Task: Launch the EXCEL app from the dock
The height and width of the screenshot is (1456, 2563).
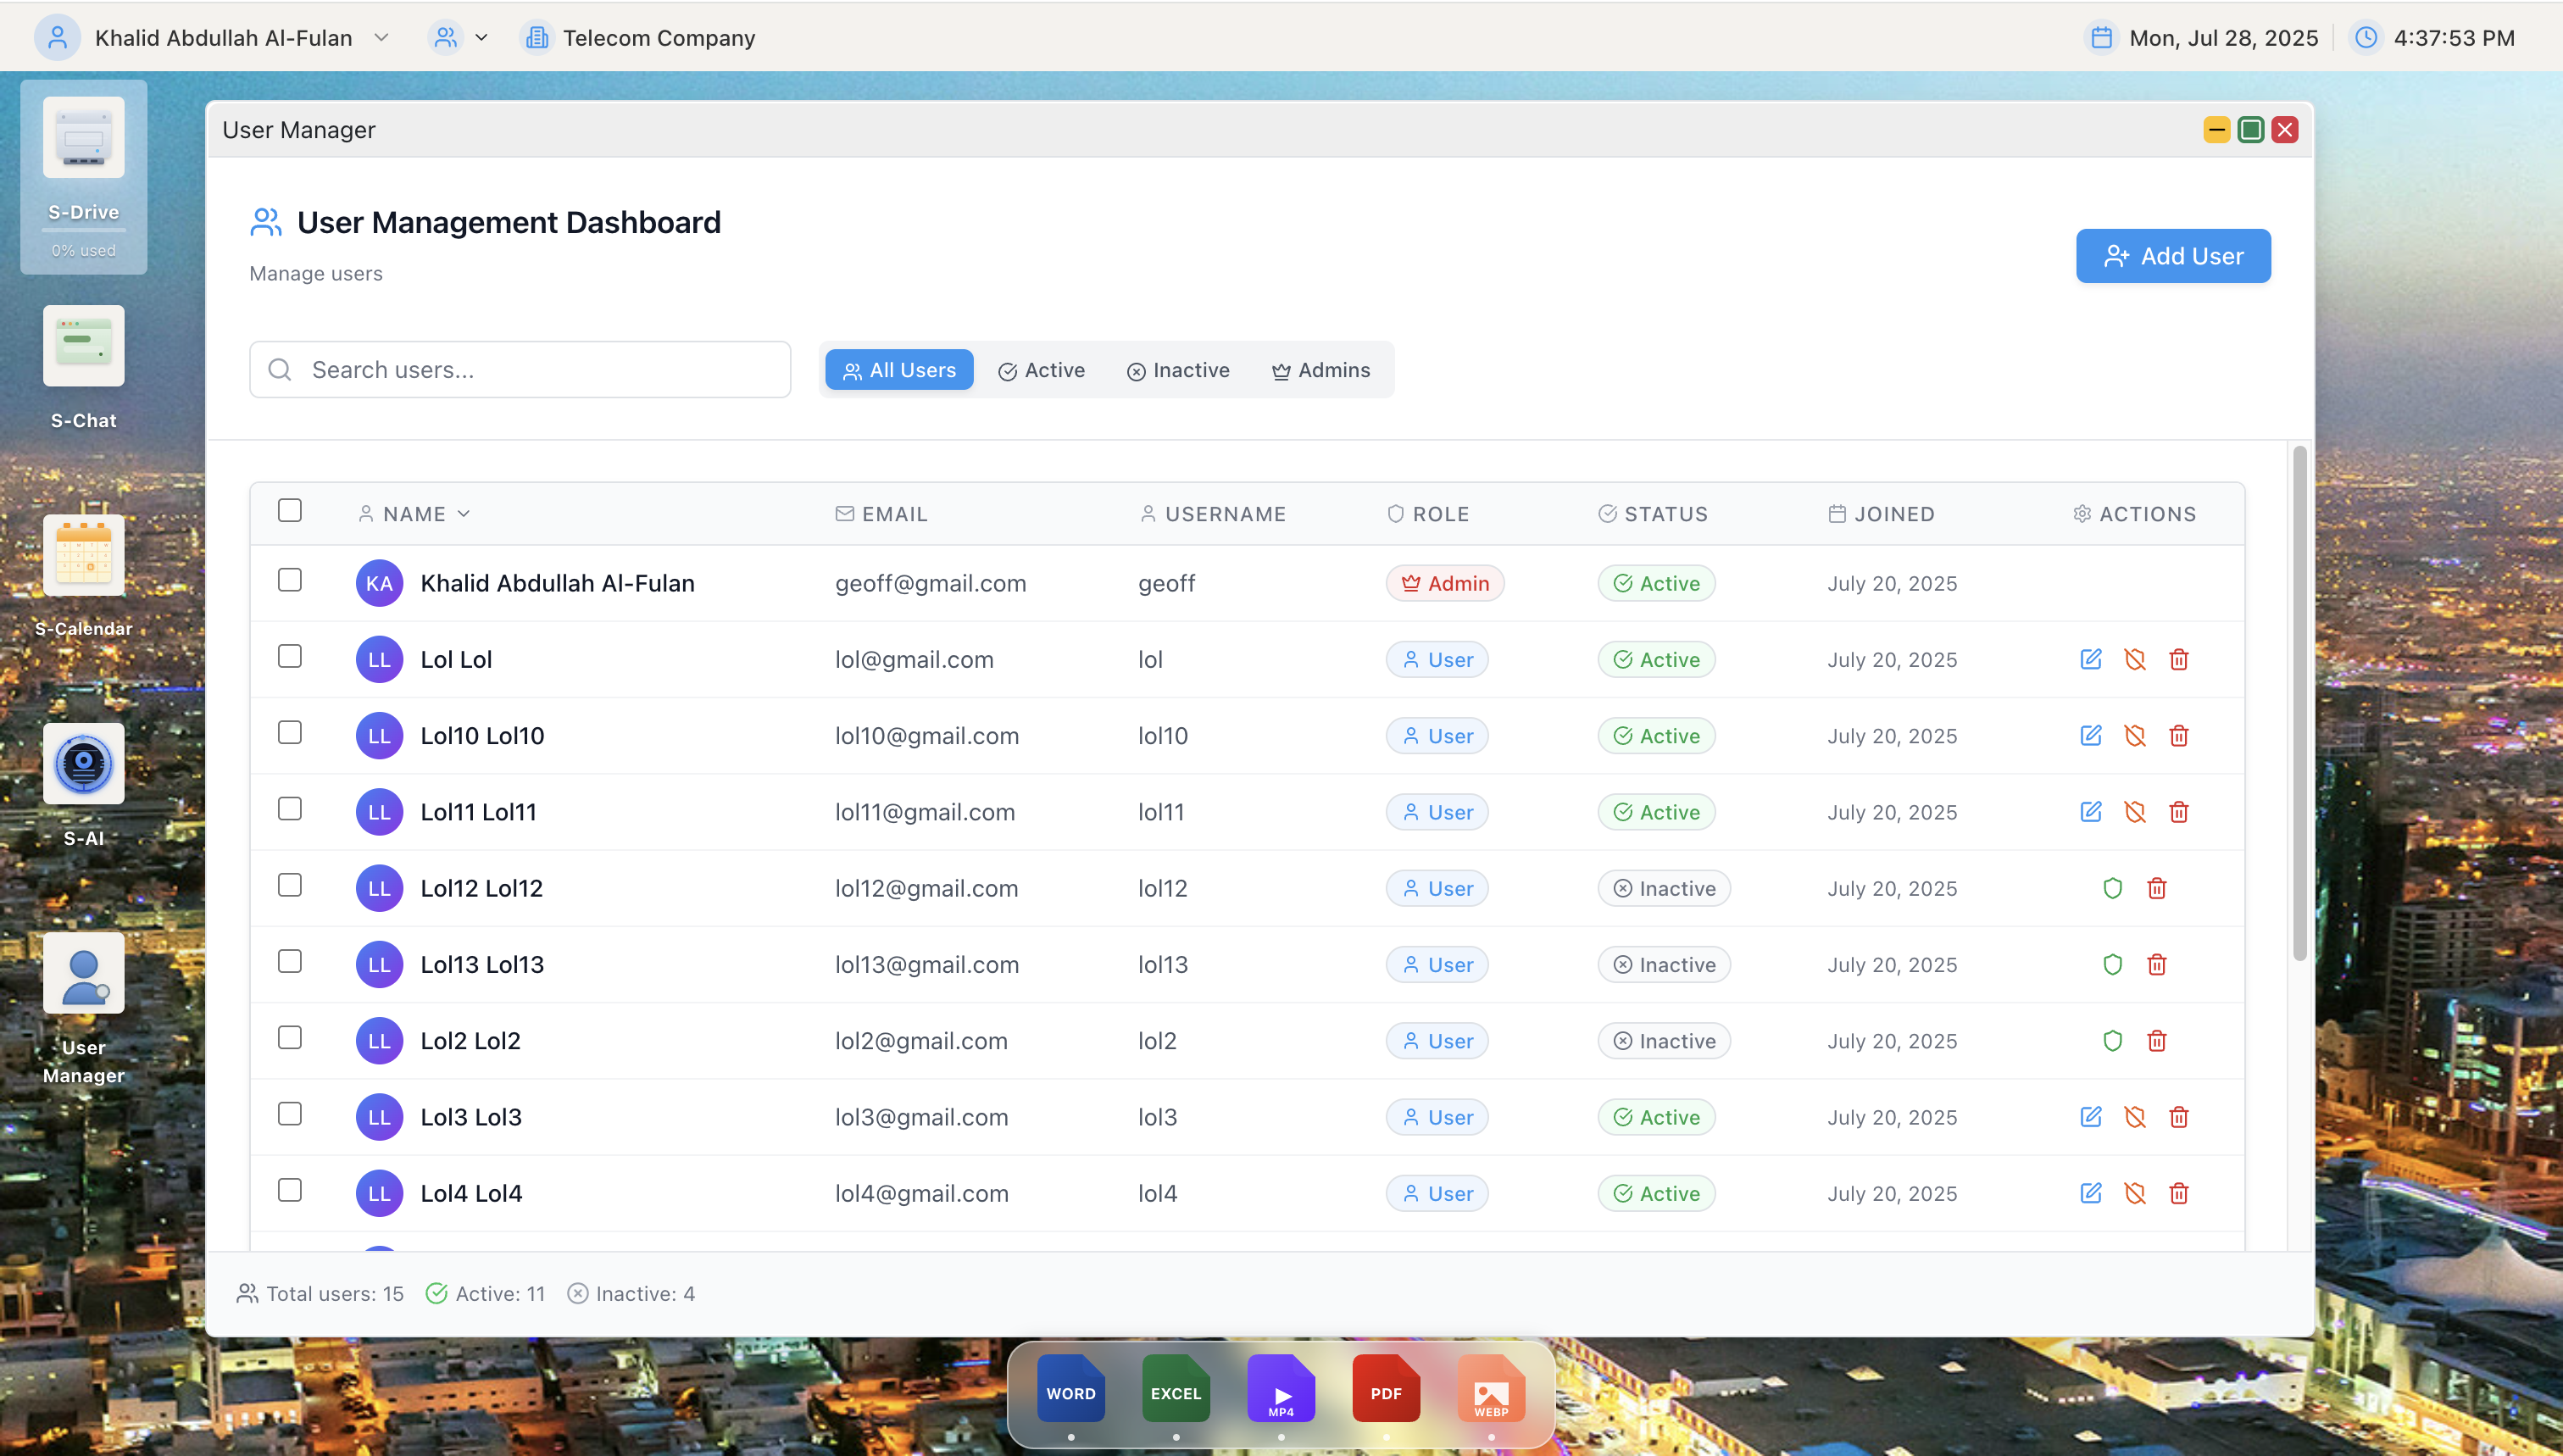Action: click(1175, 1390)
